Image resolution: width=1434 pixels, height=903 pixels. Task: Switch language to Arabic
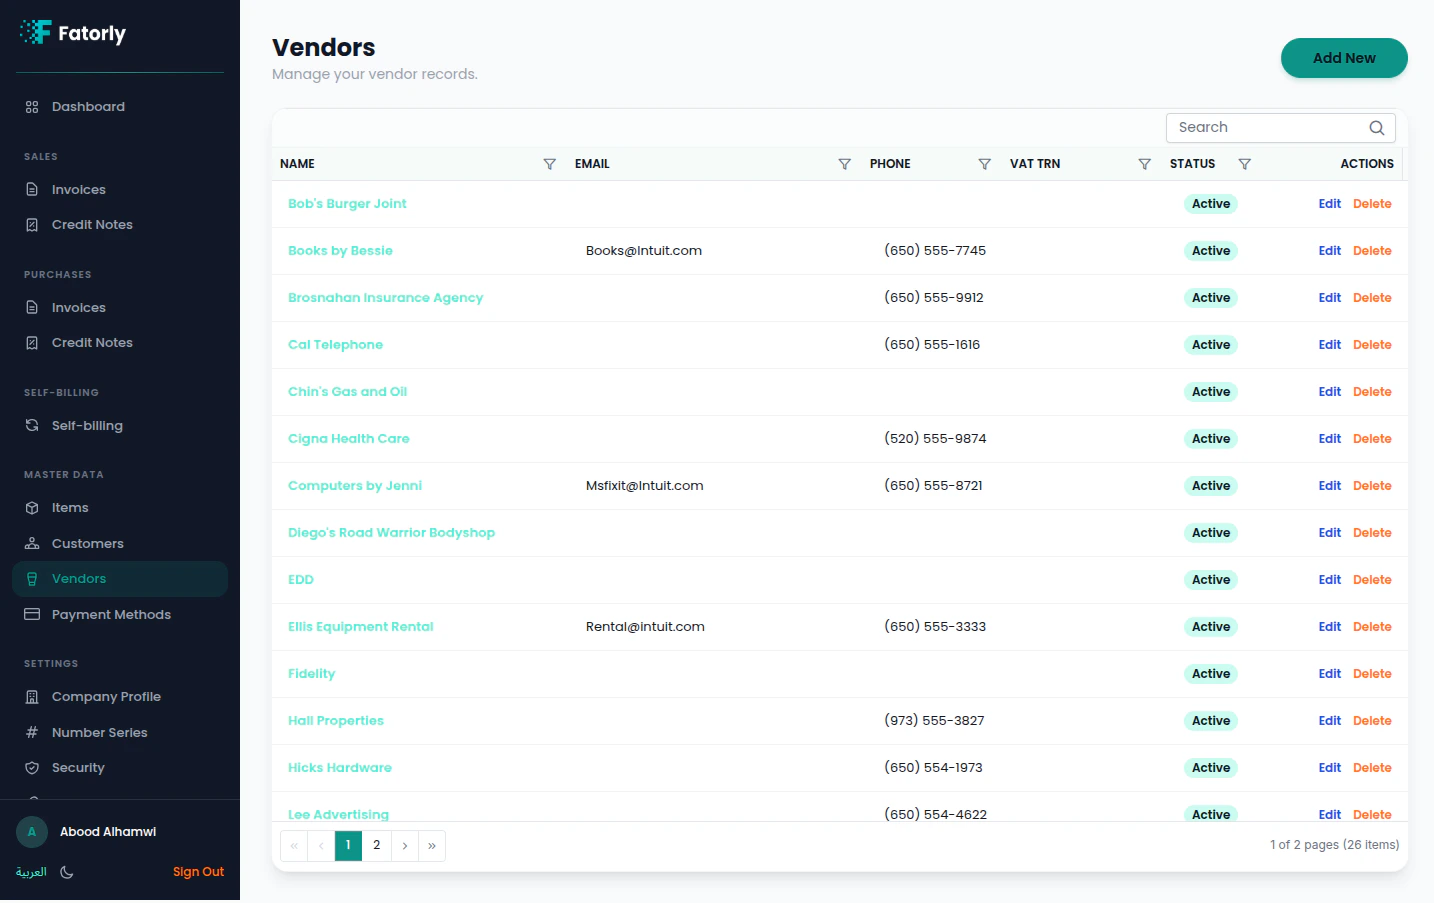pos(31,872)
